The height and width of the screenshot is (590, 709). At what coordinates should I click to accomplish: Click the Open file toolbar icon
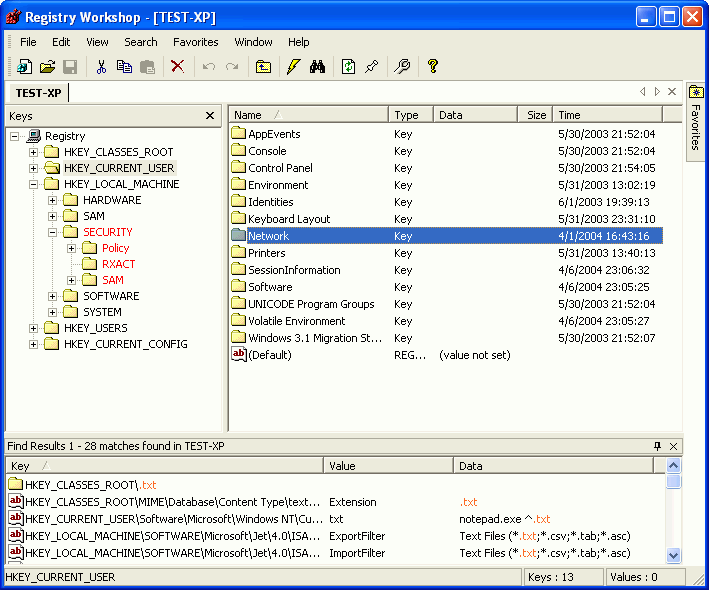(47, 67)
